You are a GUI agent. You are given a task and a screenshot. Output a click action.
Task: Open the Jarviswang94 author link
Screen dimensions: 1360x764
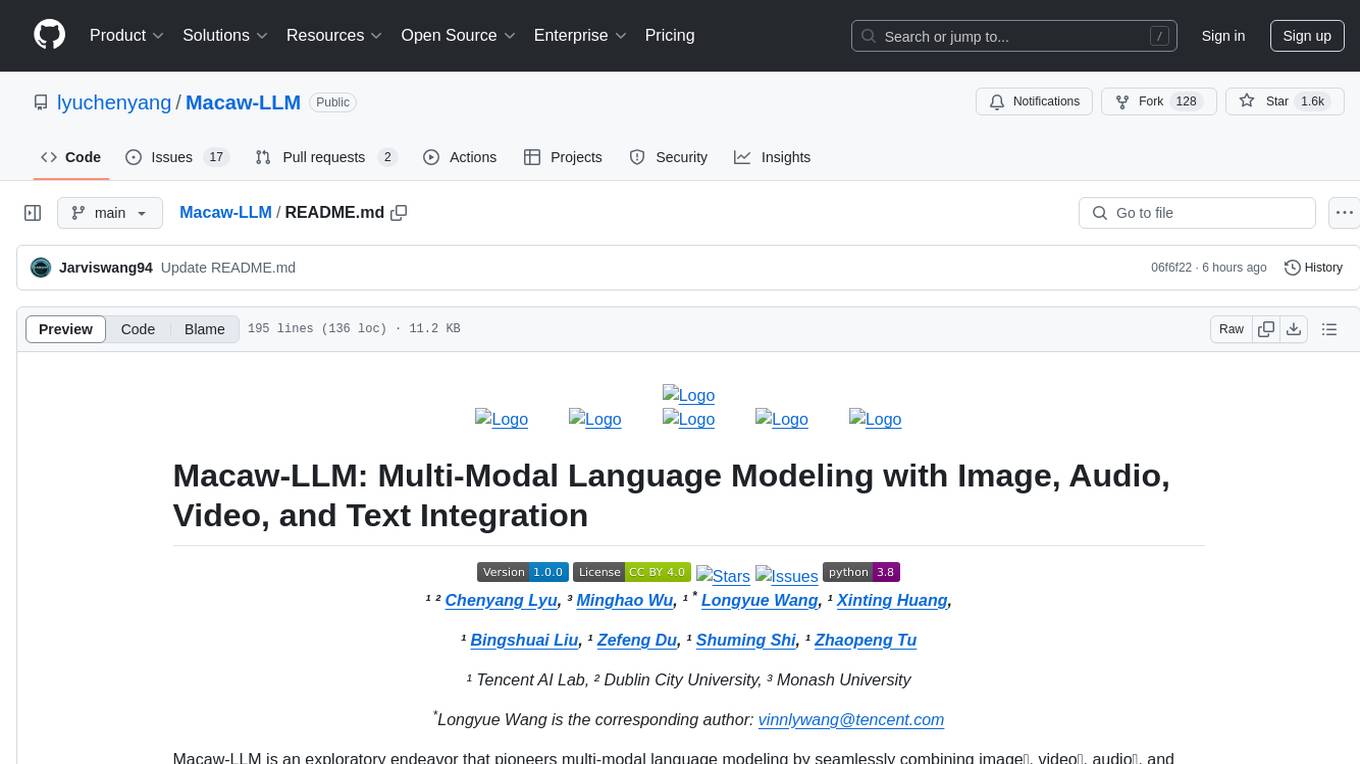click(x=106, y=267)
